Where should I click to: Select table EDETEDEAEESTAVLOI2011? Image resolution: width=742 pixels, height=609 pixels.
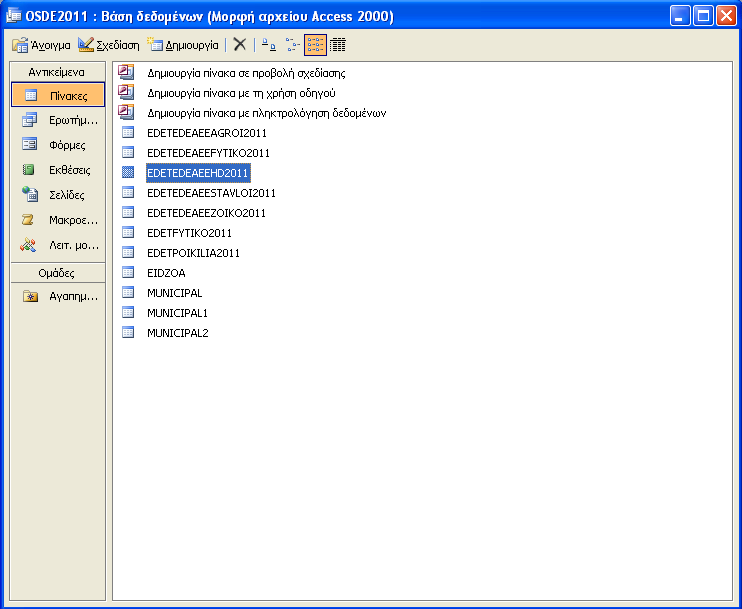211,193
